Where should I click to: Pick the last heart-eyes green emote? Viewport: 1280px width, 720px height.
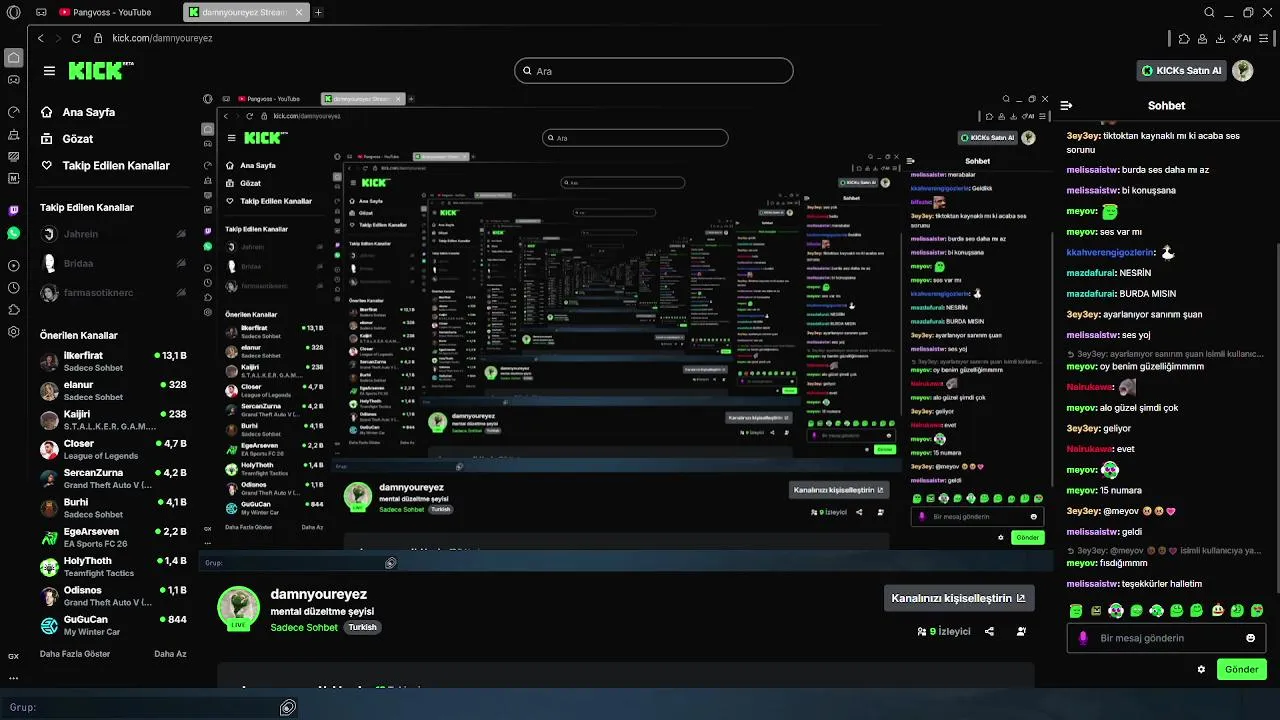[1257, 610]
